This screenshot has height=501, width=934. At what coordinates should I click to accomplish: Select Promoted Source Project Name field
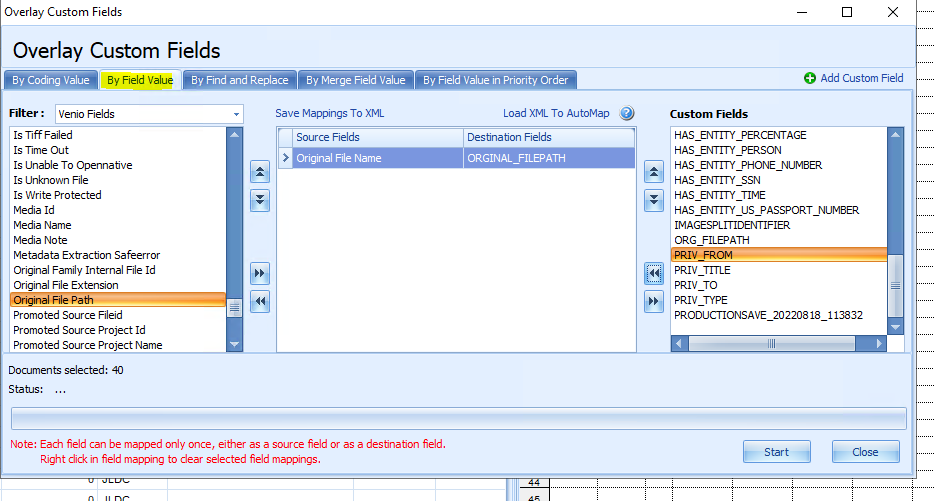118,345
